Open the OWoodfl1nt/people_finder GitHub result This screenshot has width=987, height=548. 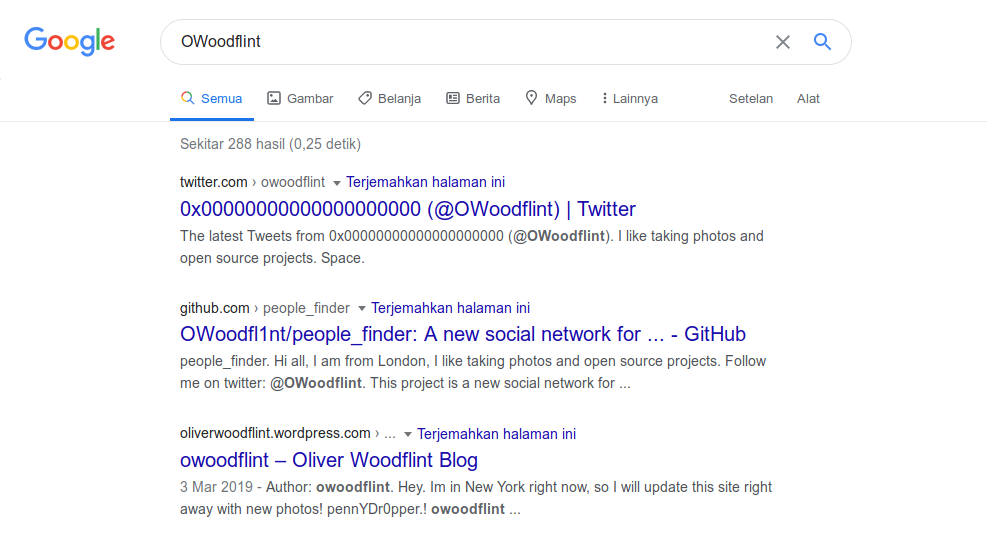(463, 334)
